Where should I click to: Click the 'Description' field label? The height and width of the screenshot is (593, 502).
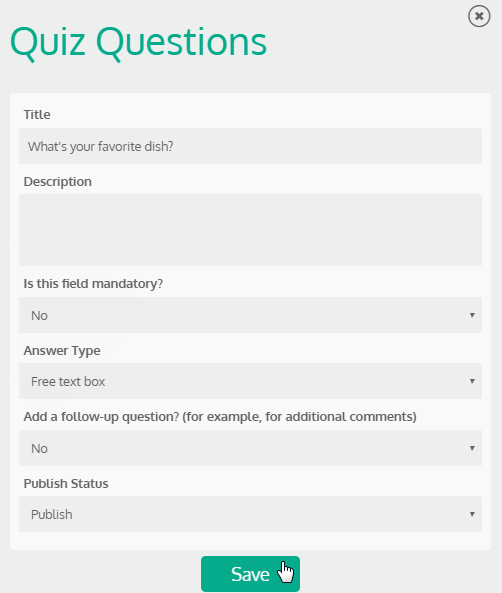(x=58, y=182)
